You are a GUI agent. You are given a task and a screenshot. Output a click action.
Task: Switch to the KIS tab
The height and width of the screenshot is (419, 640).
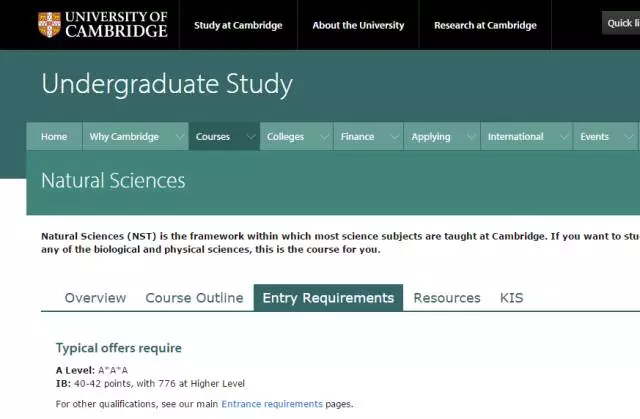click(511, 298)
